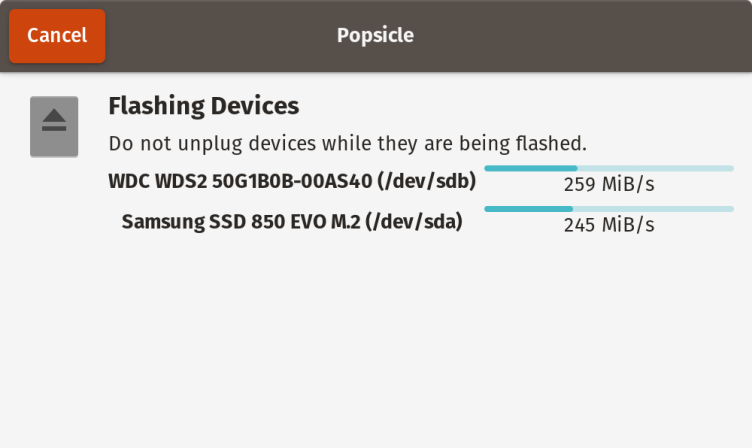Screen dimensions: 752x448
Task: Click the 259 MiB/s speed readout
Action: [x=609, y=185]
